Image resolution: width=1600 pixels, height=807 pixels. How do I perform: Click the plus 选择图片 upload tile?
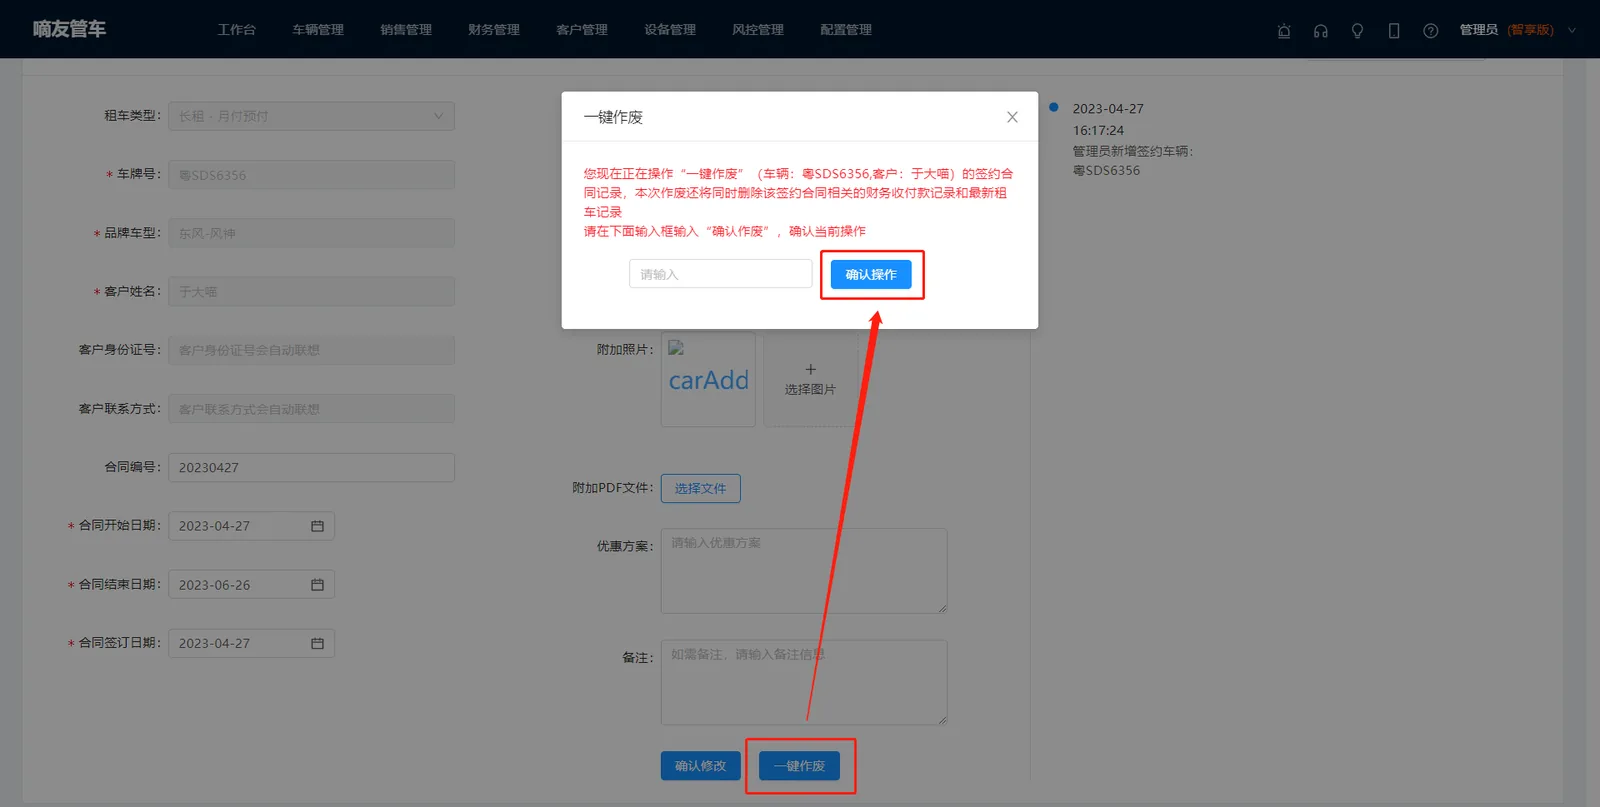[810, 380]
